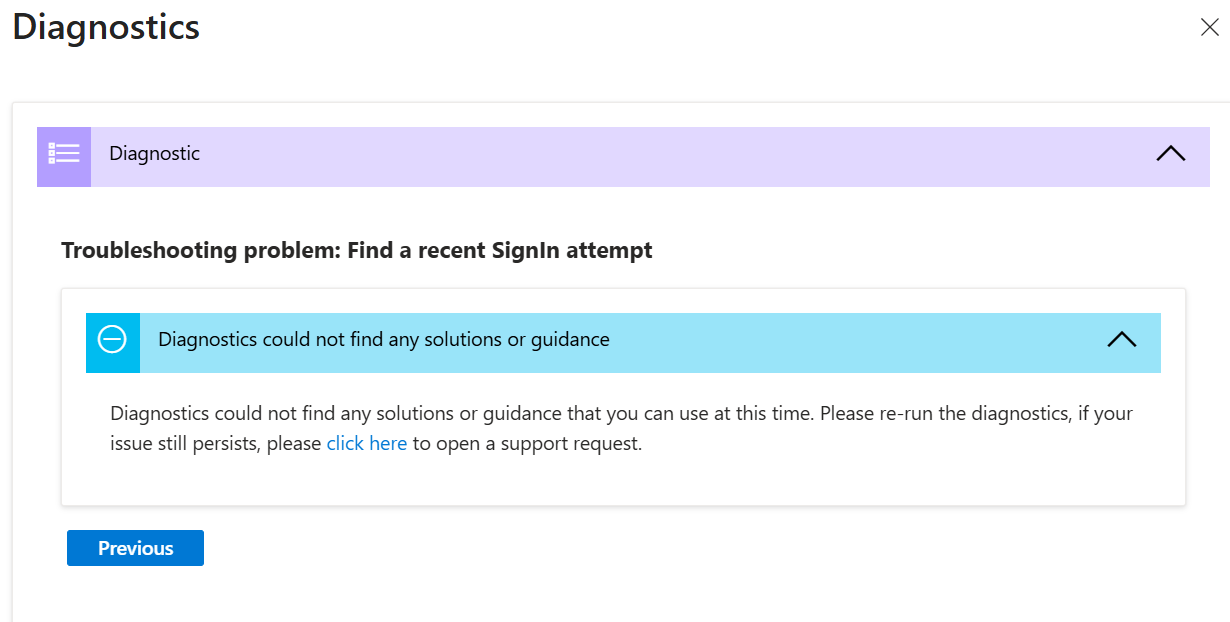
Task: Close the Diagnostics panel with the X
Action: (x=1209, y=28)
